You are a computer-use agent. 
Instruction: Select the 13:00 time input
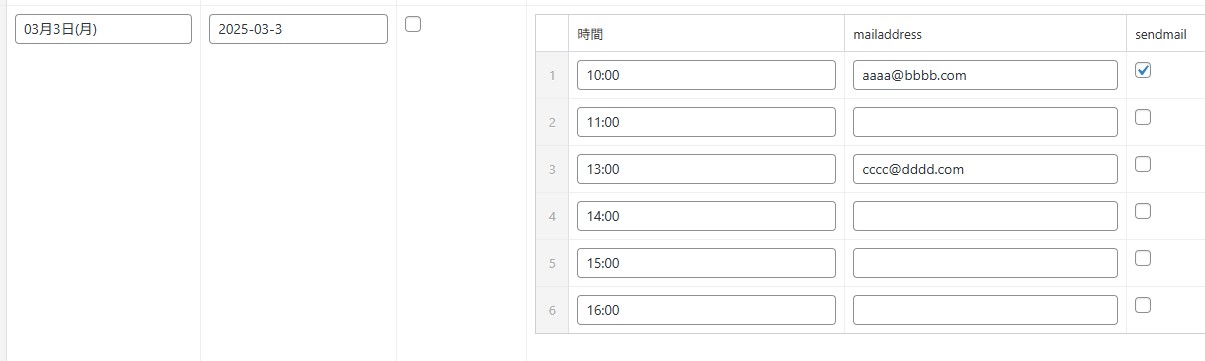tap(706, 169)
